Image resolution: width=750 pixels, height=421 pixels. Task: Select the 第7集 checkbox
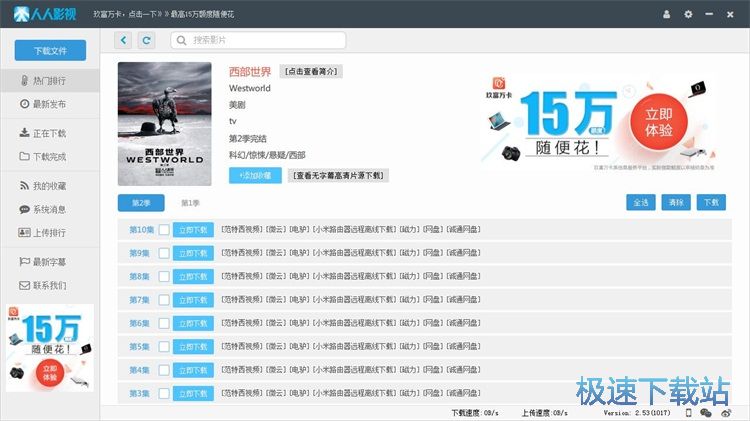point(164,300)
